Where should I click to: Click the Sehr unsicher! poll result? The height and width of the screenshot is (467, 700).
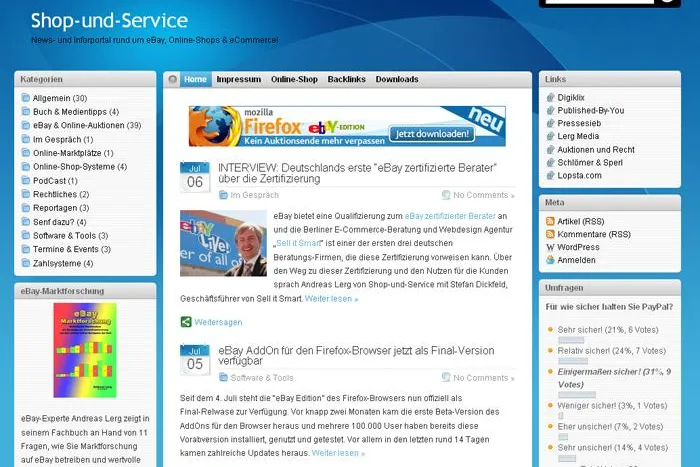612,448
